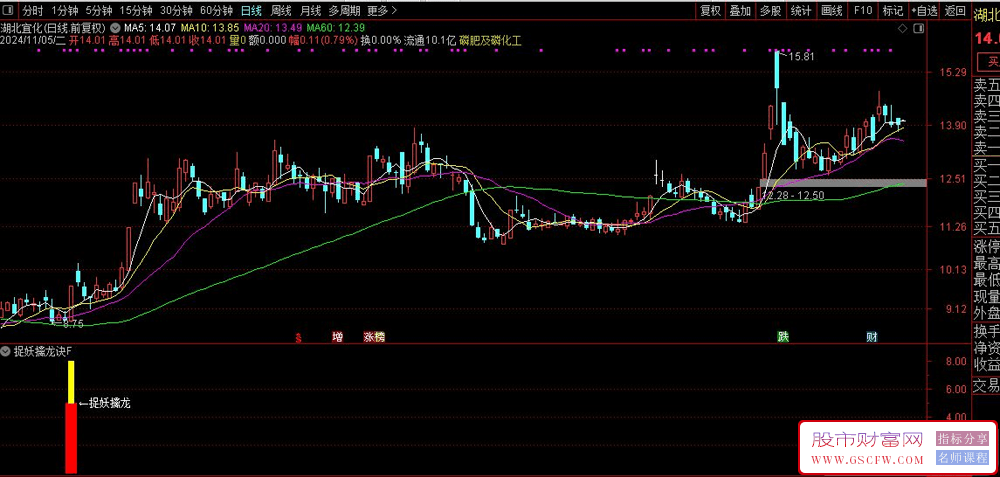Open the 多周期 multi-period view
1000x477 pixels.
coord(344,10)
